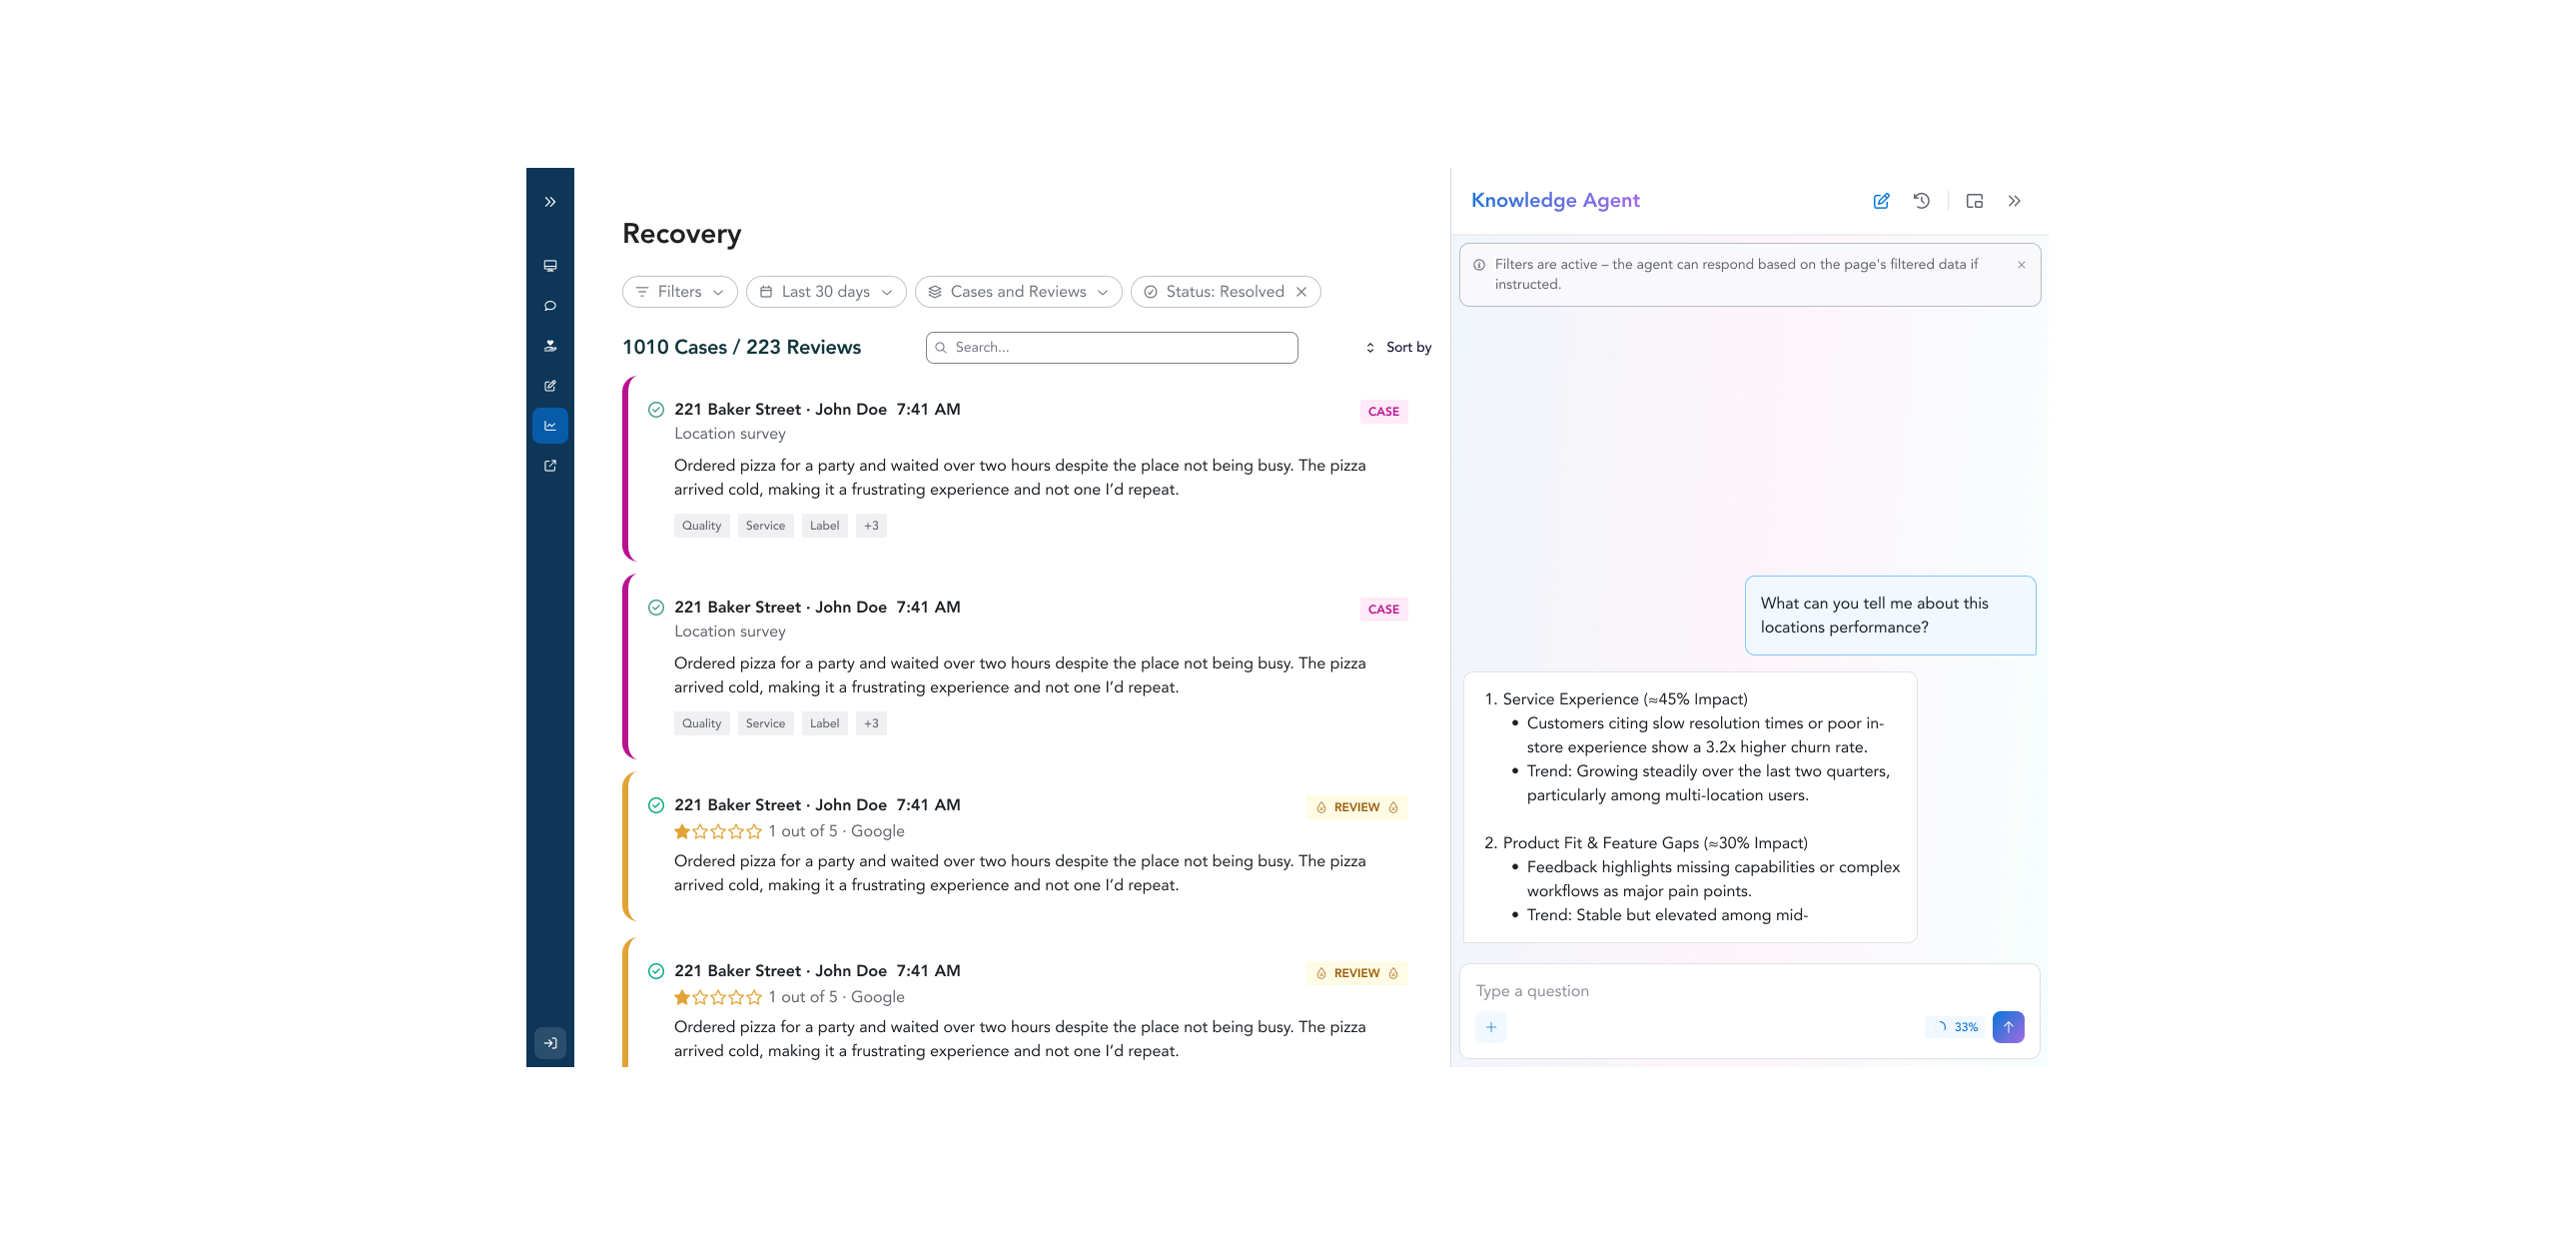Click the CASE badge on first case
This screenshot has width=2576, height=1235.
pyautogui.click(x=1383, y=412)
